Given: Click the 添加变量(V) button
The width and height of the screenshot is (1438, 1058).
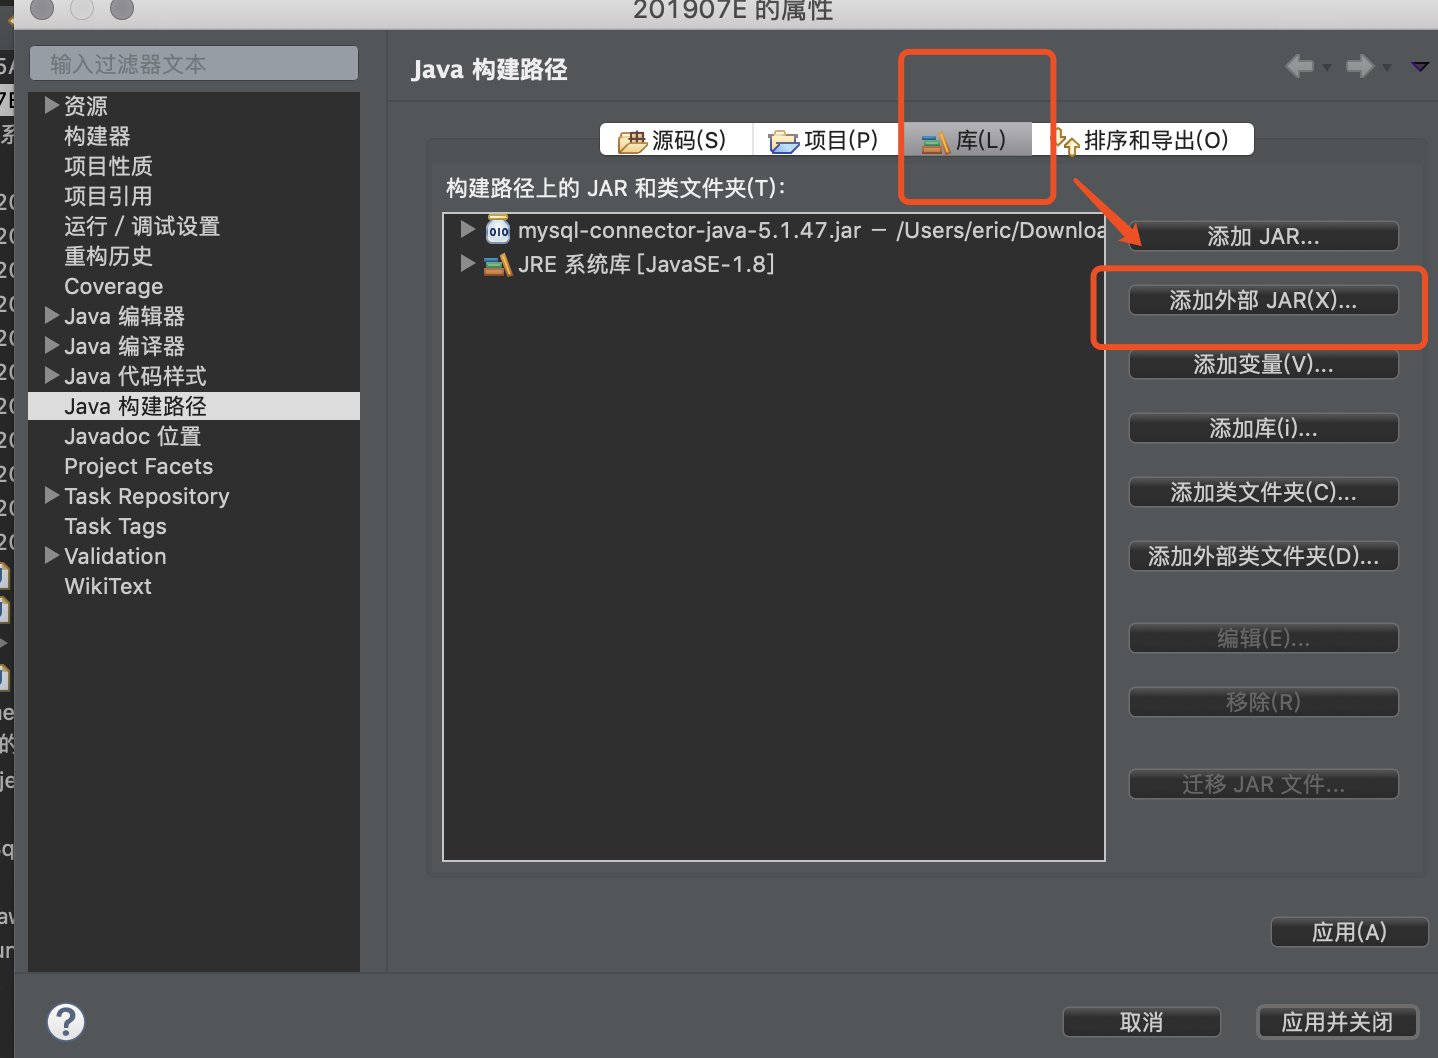Looking at the screenshot, I should click(1263, 364).
